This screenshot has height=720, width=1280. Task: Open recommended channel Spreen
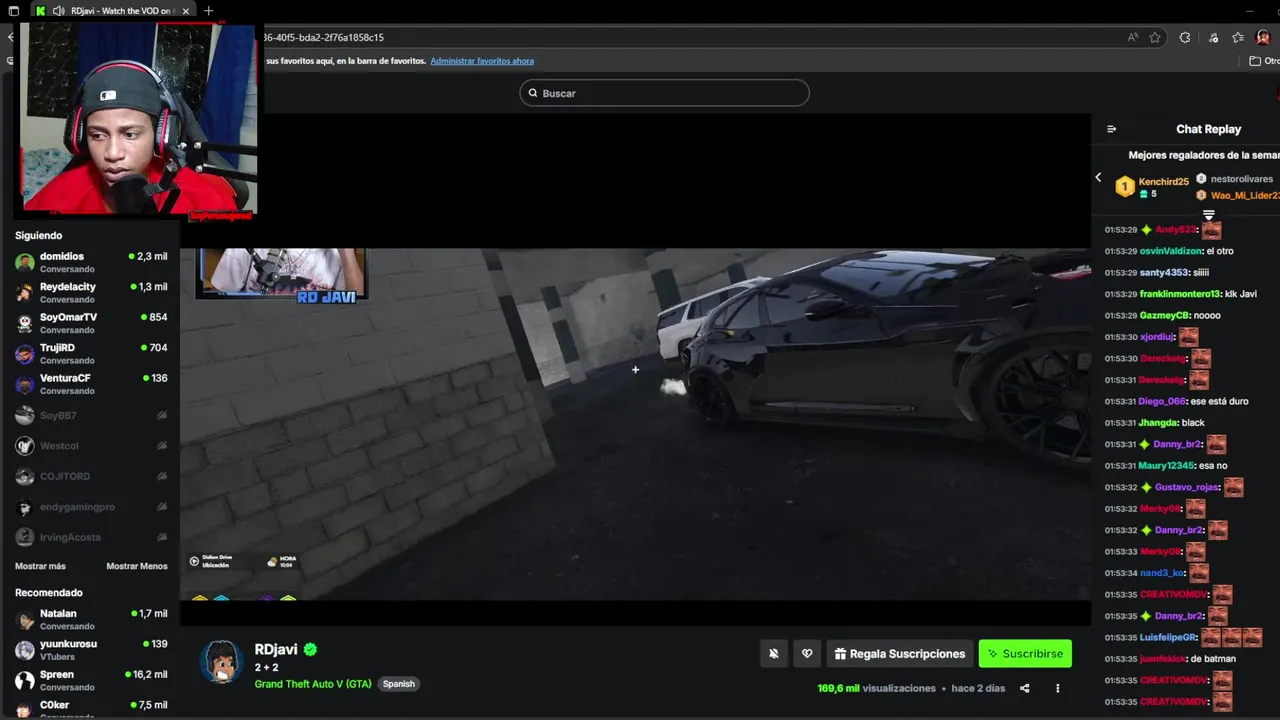90,680
